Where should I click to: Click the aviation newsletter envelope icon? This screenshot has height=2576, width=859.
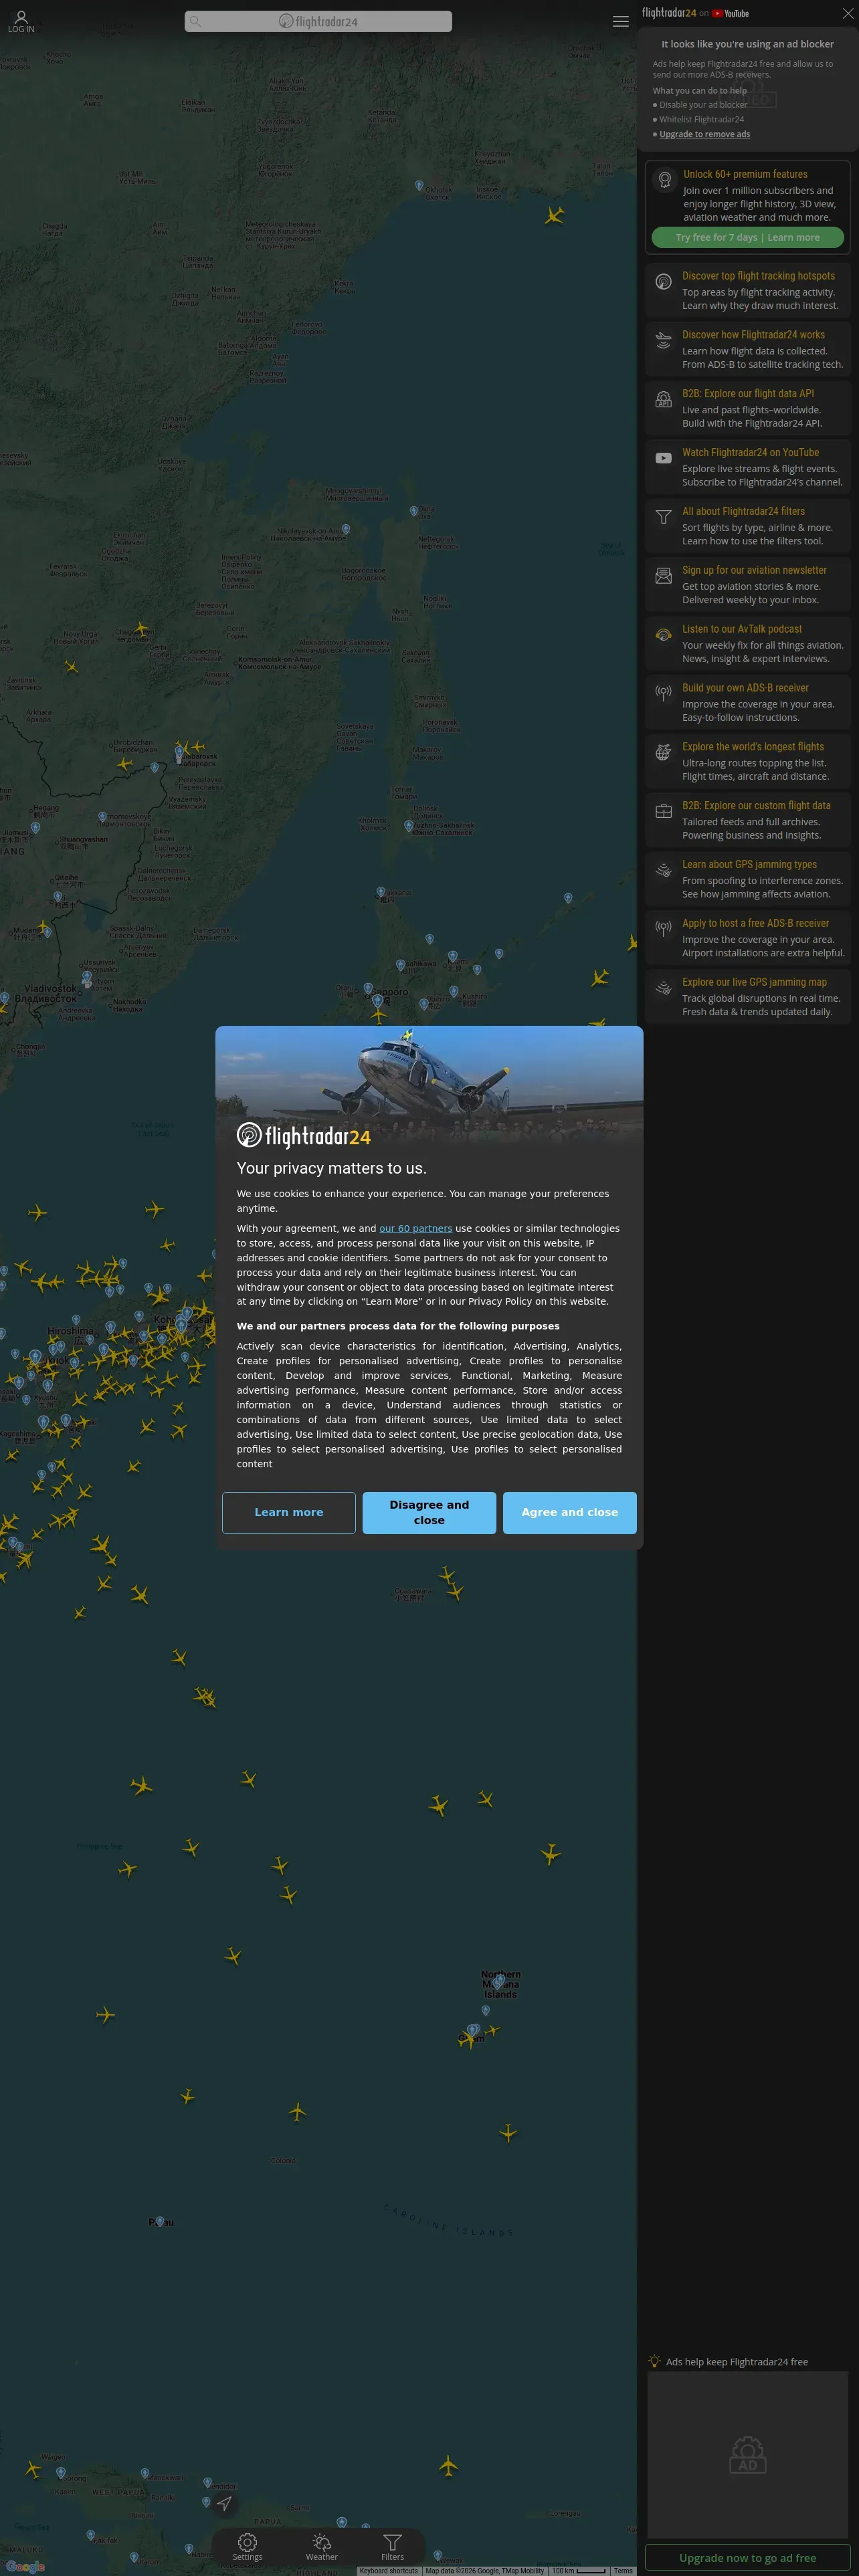(x=663, y=576)
